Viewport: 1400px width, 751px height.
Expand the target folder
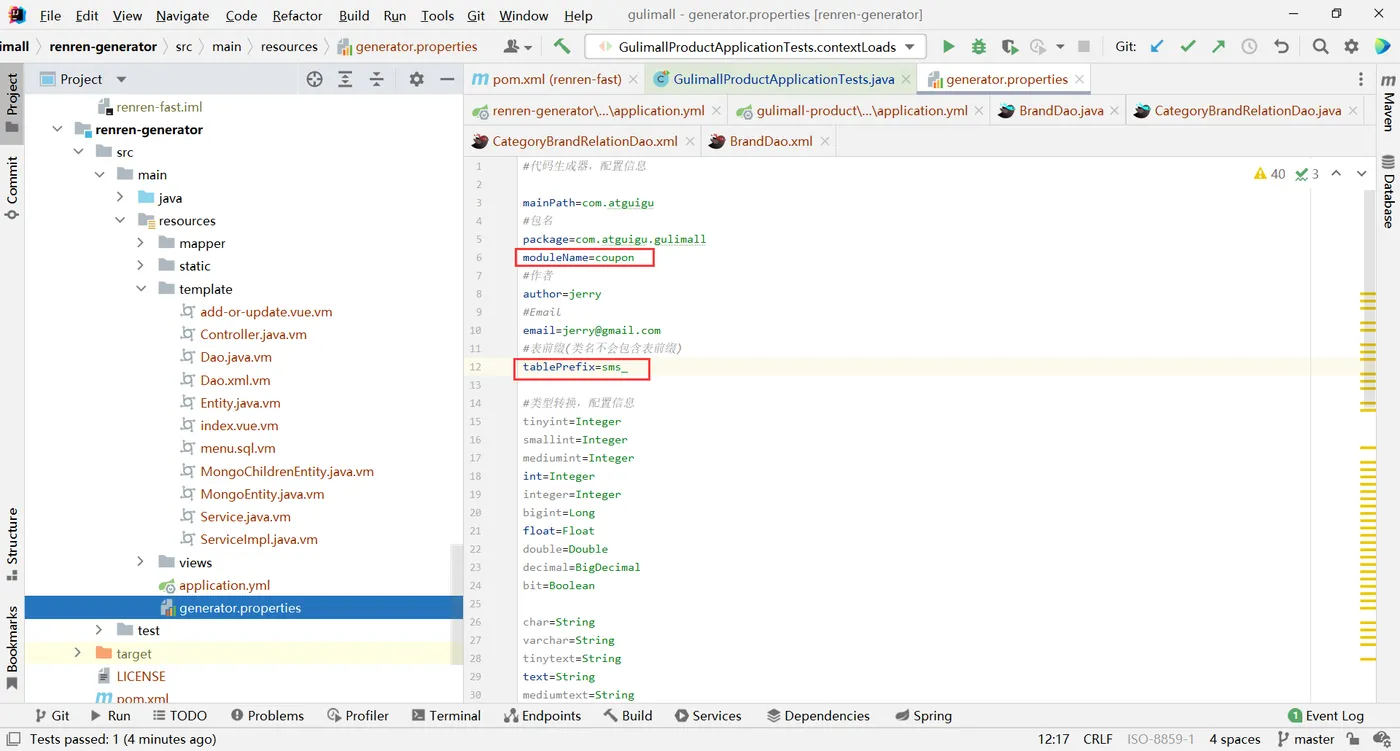(78, 653)
